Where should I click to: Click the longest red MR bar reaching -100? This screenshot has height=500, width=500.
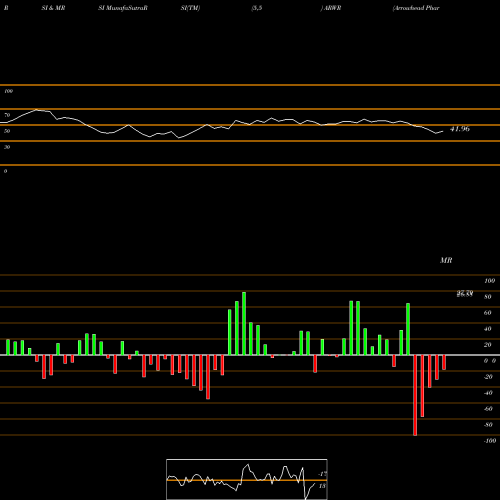click(x=415, y=395)
